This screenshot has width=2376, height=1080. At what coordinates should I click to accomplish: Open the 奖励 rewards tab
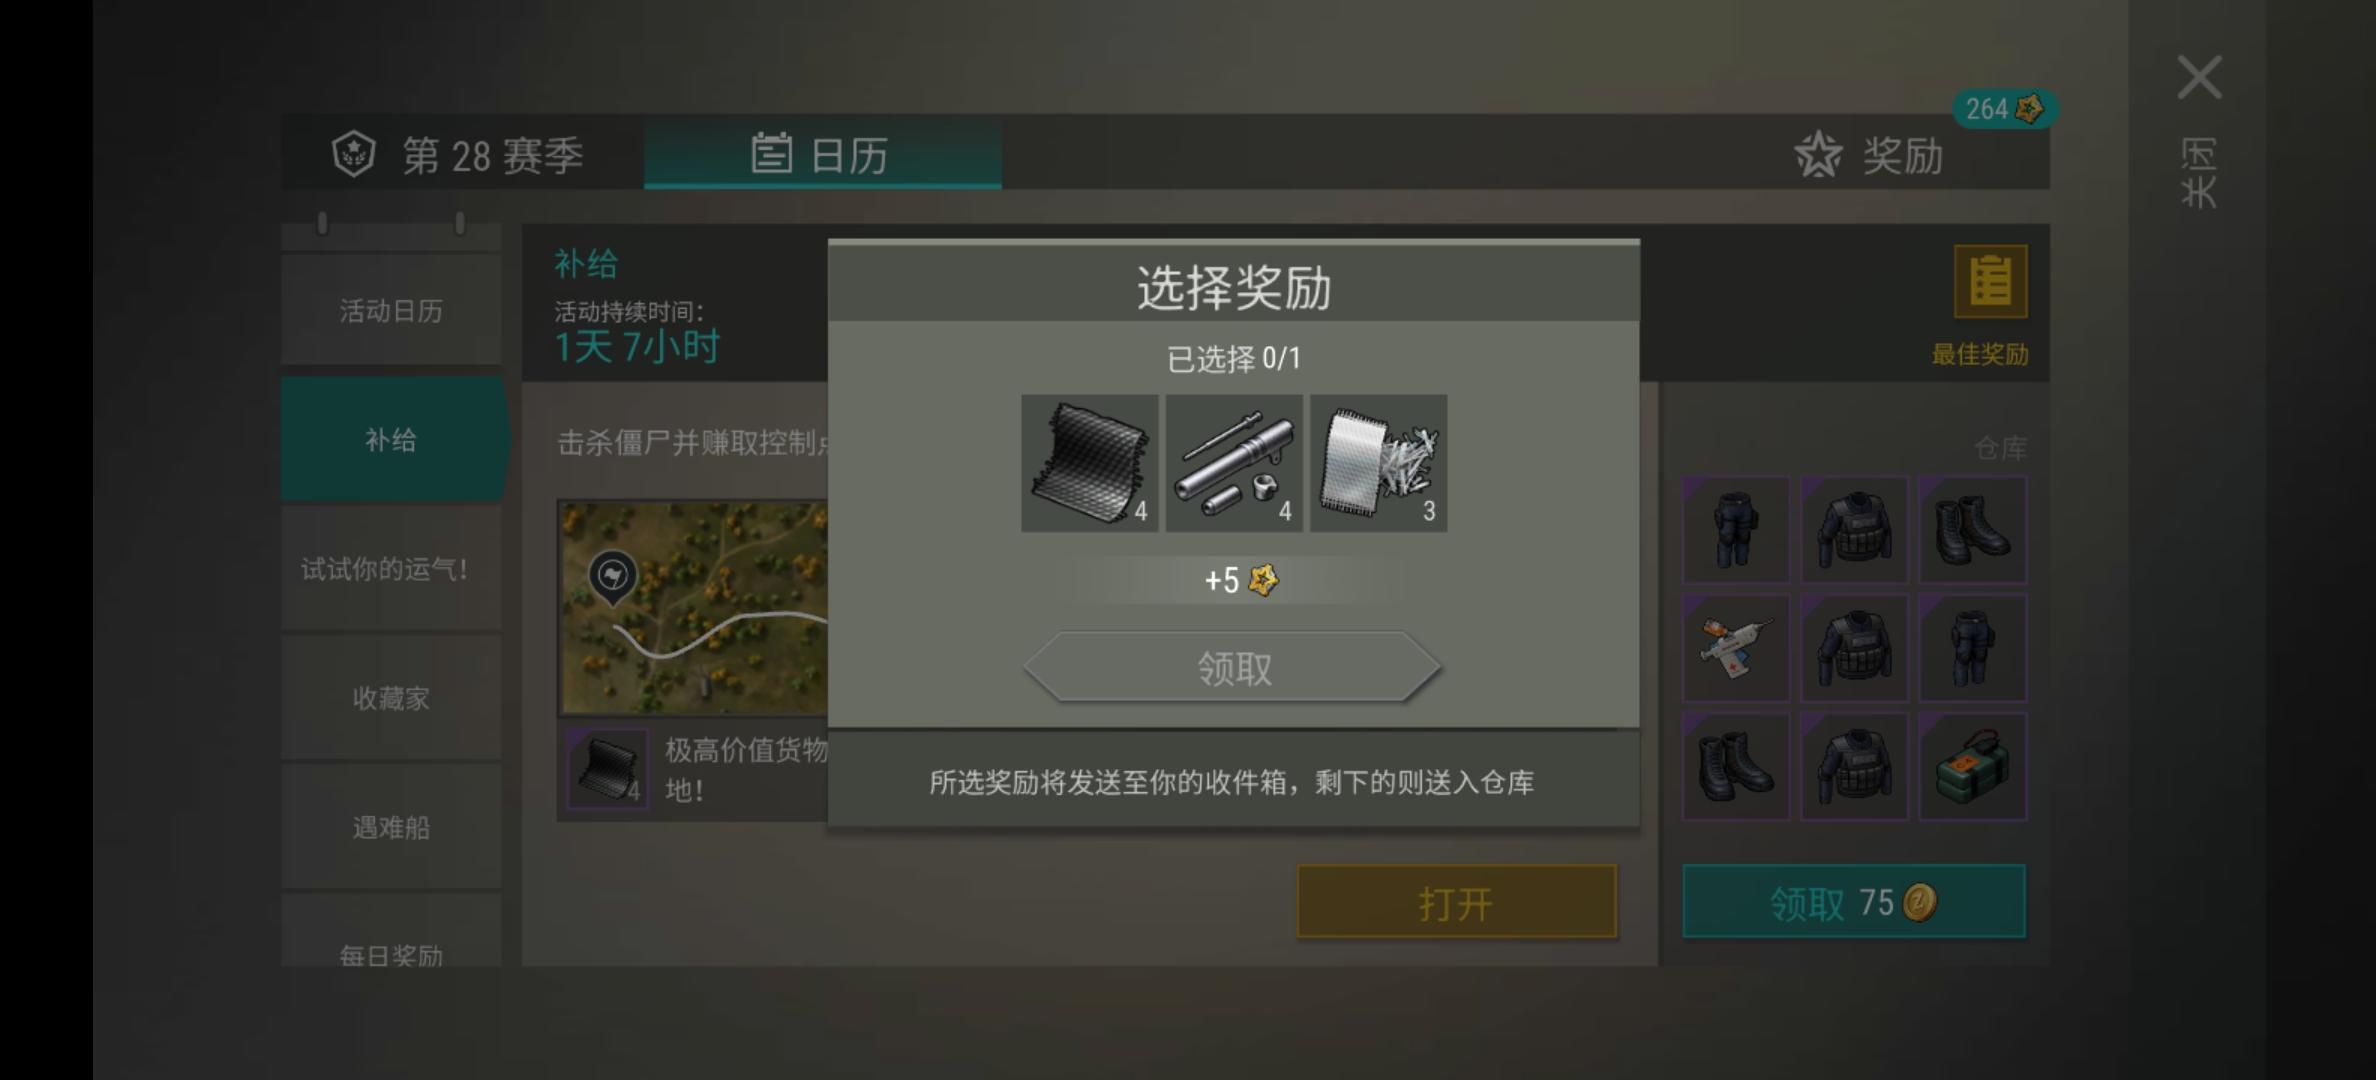point(1870,155)
